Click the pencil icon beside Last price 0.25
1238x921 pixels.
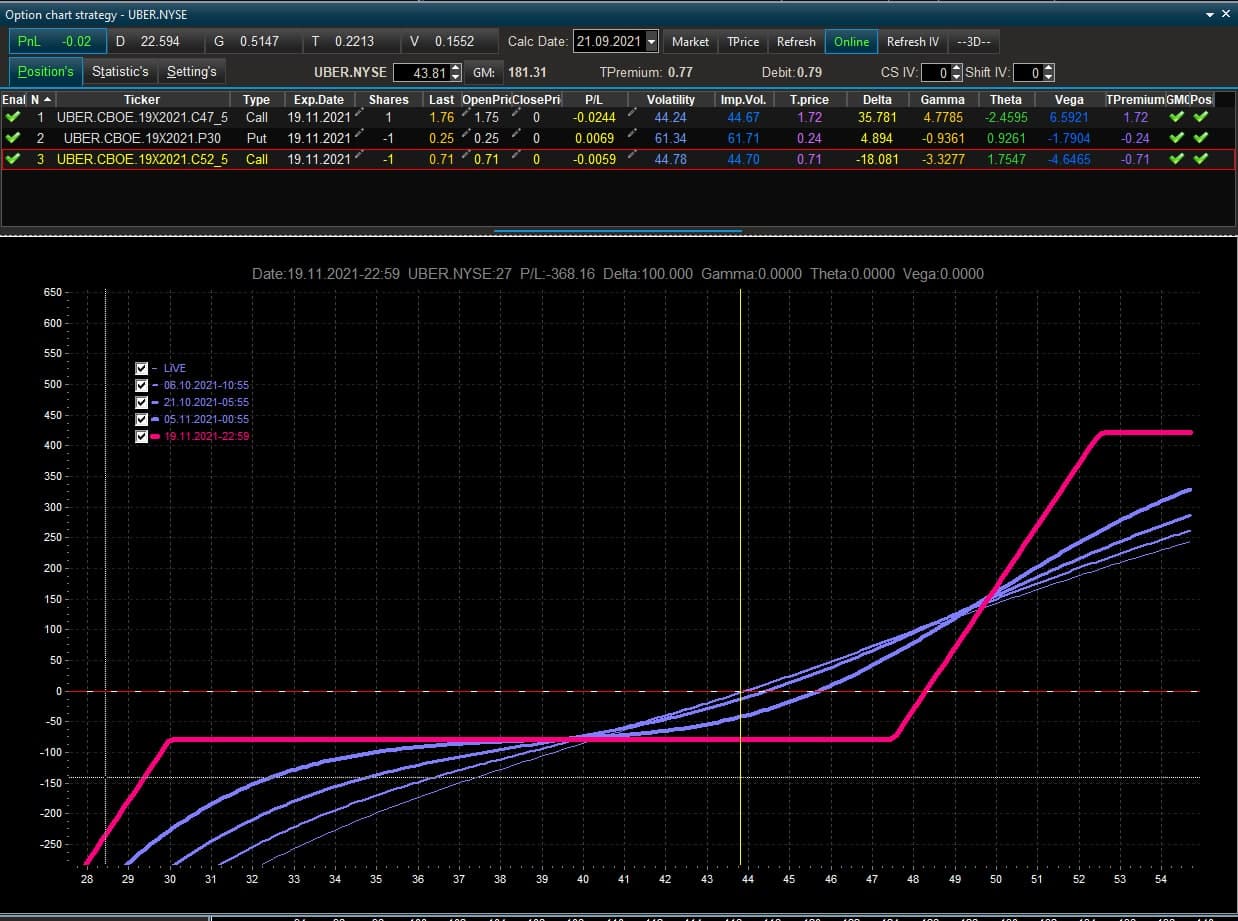coord(464,137)
